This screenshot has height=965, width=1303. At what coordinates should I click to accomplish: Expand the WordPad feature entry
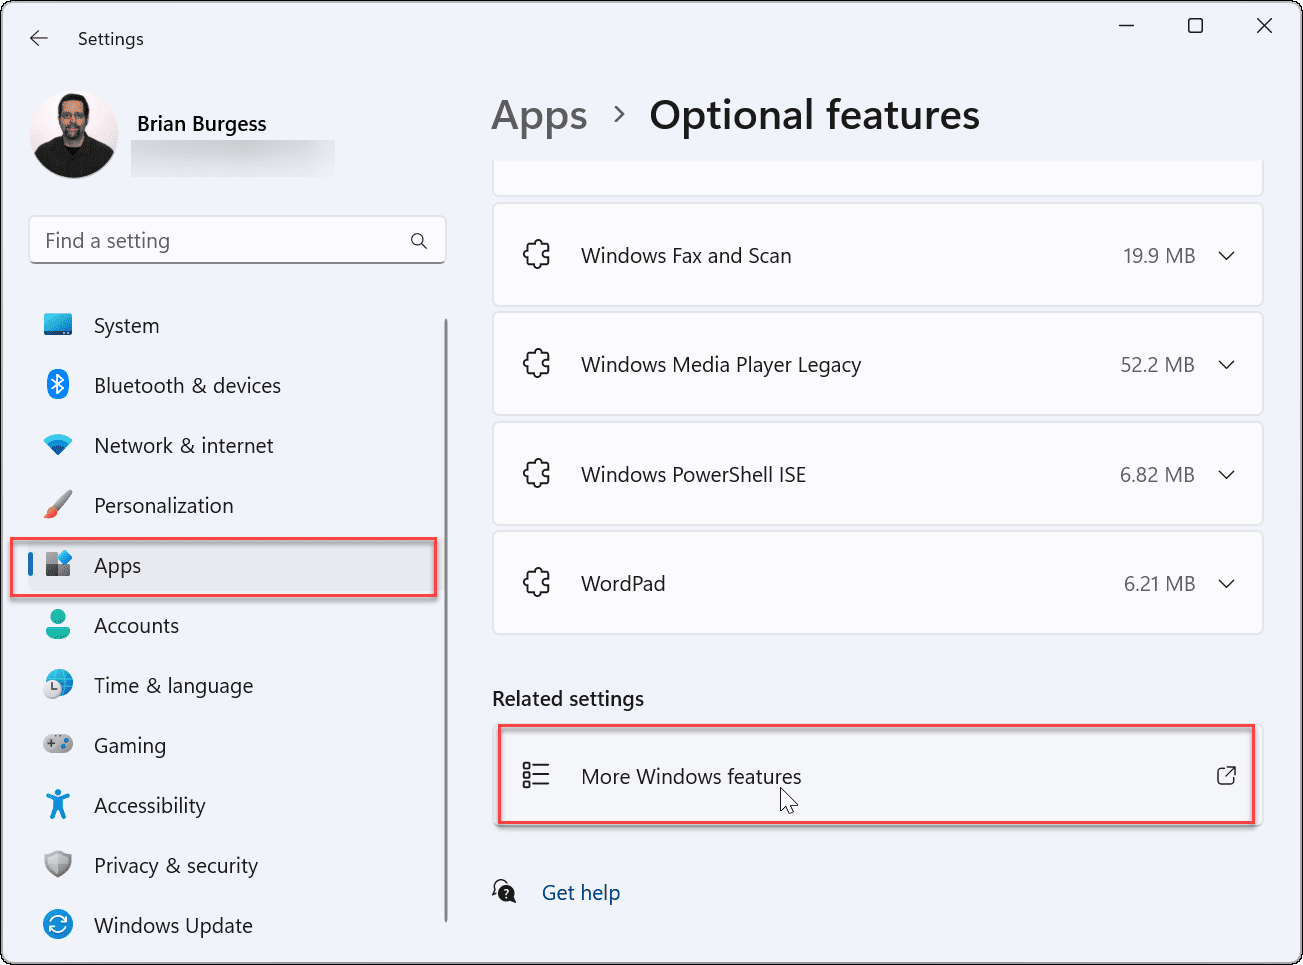(1227, 583)
